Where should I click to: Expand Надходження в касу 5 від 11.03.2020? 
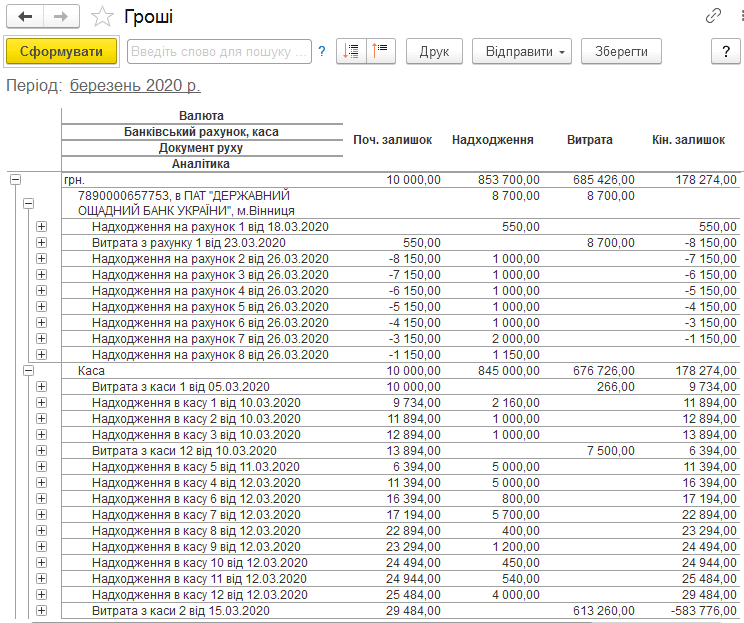42,466
